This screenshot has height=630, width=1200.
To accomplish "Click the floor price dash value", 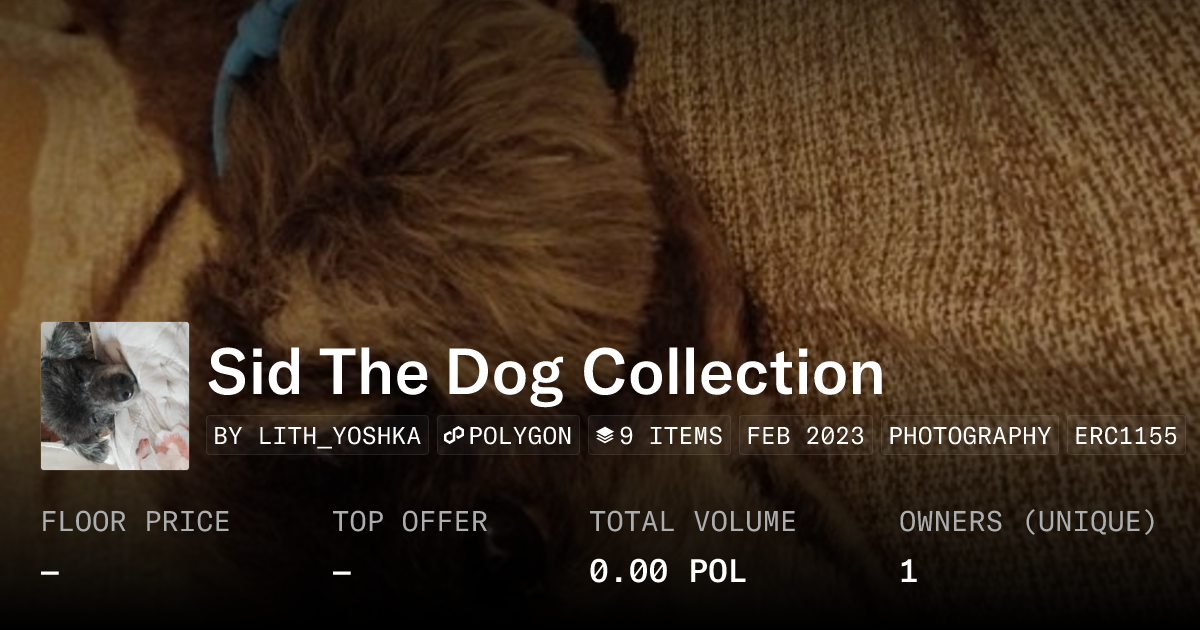I will click(x=50, y=572).
